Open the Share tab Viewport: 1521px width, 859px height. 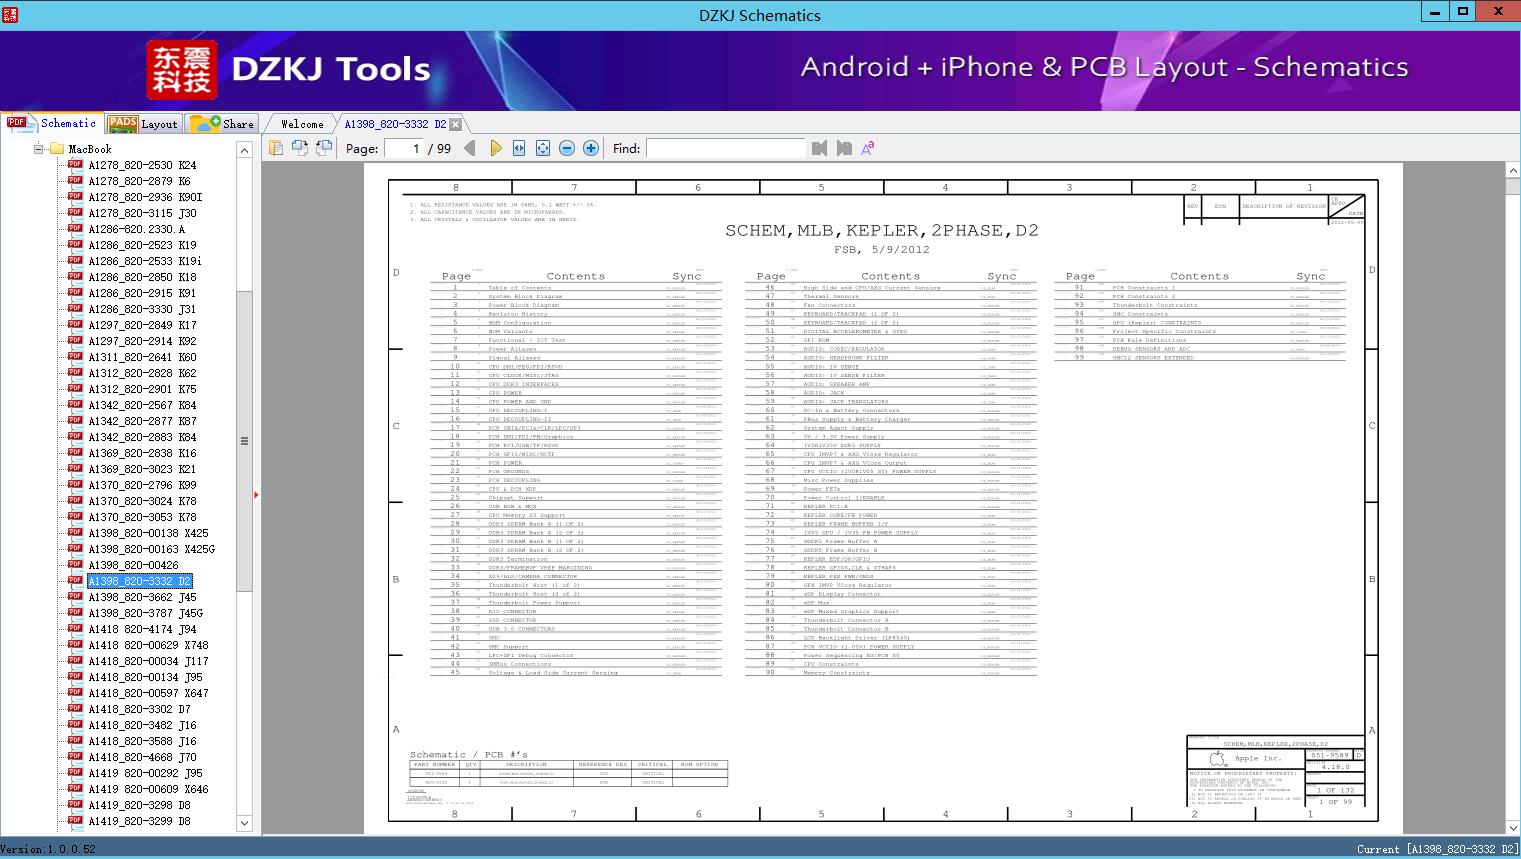(x=222, y=124)
